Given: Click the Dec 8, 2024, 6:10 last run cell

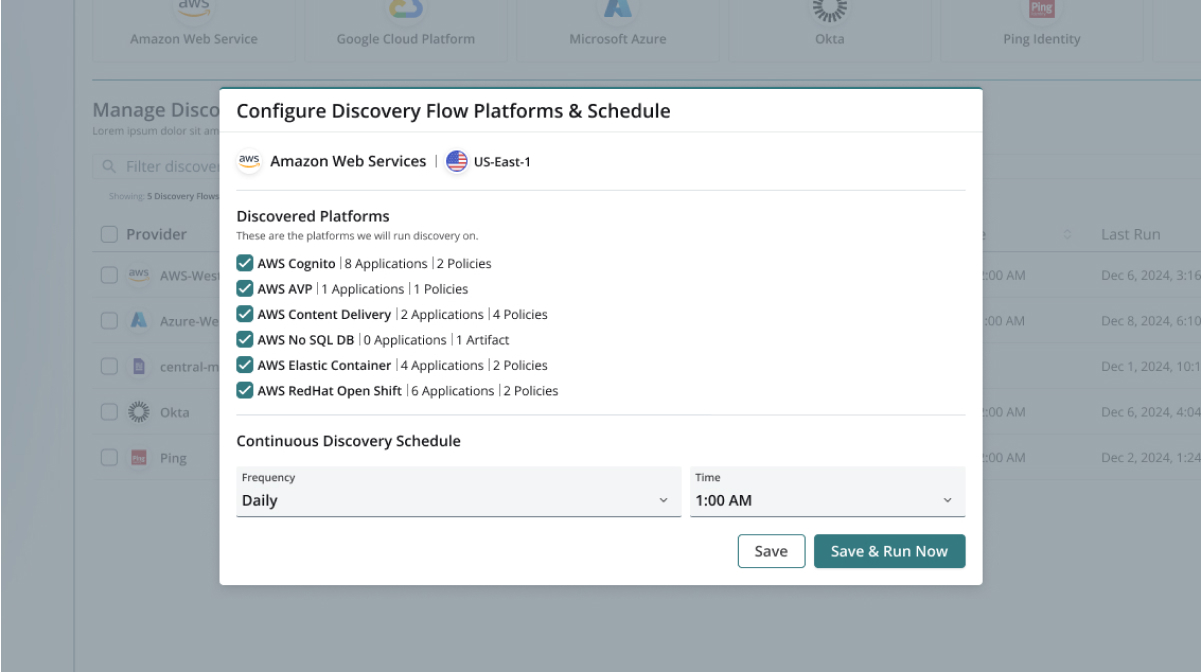Looking at the screenshot, I should click(x=1150, y=321).
